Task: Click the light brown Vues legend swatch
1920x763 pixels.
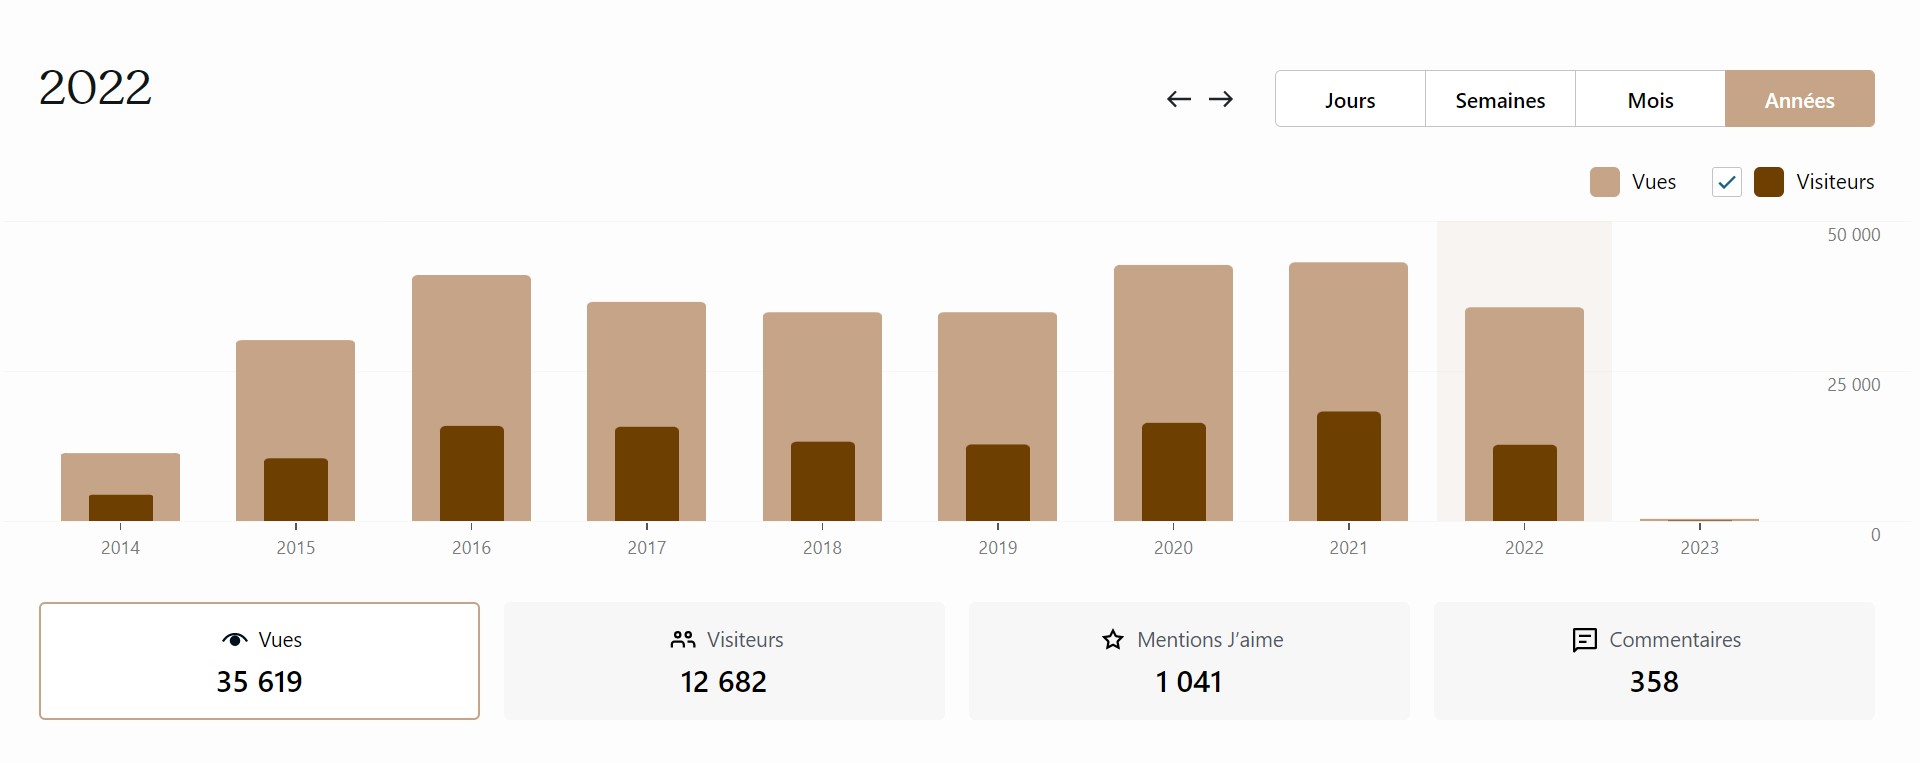Action: [1605, 182]
